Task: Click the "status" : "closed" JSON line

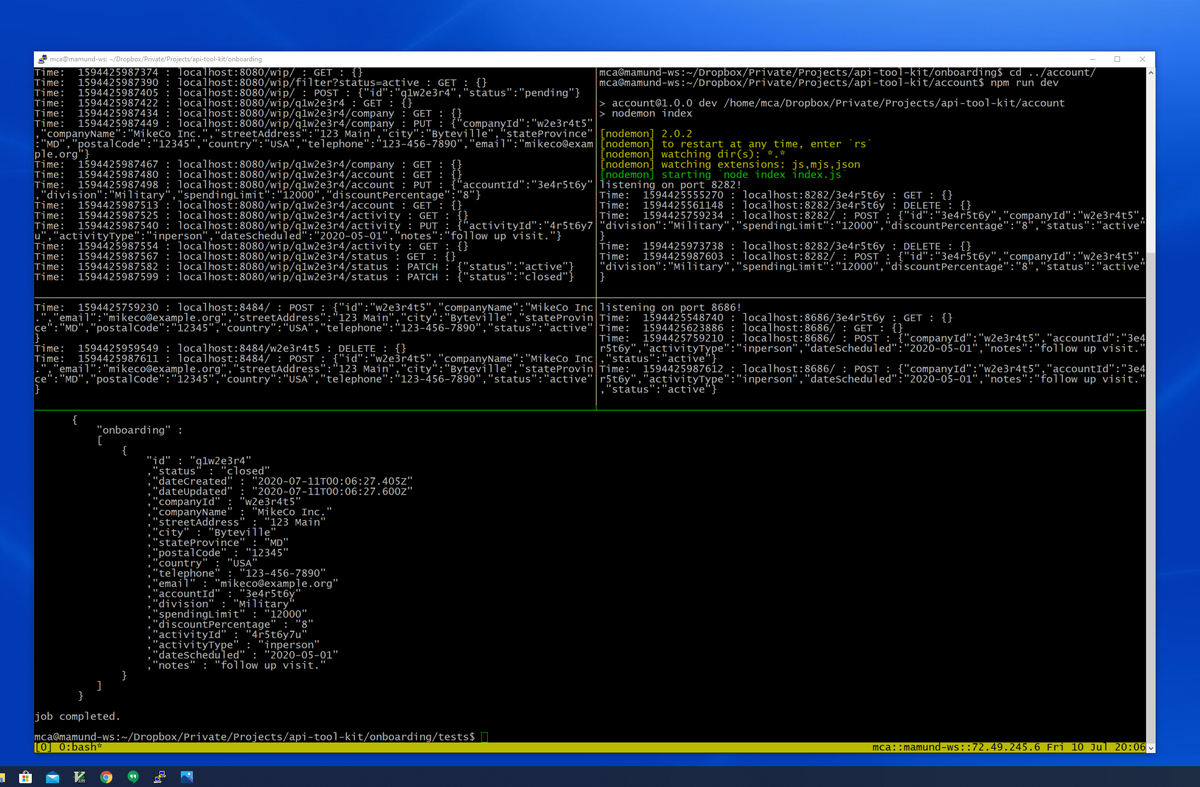Action: tap(207, 470)
